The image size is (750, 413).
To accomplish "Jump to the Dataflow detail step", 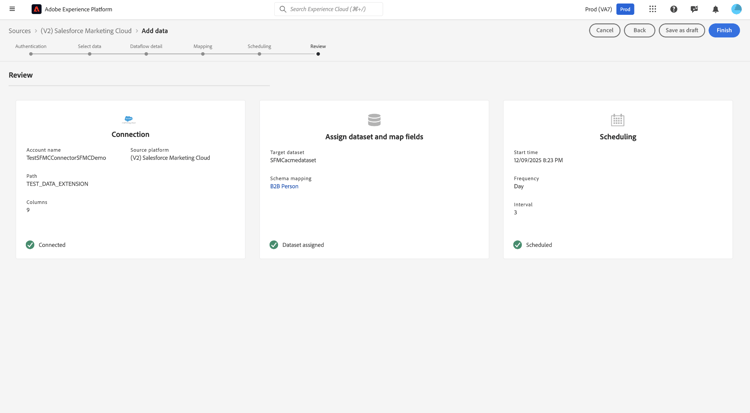I will [x=146, y=54].
